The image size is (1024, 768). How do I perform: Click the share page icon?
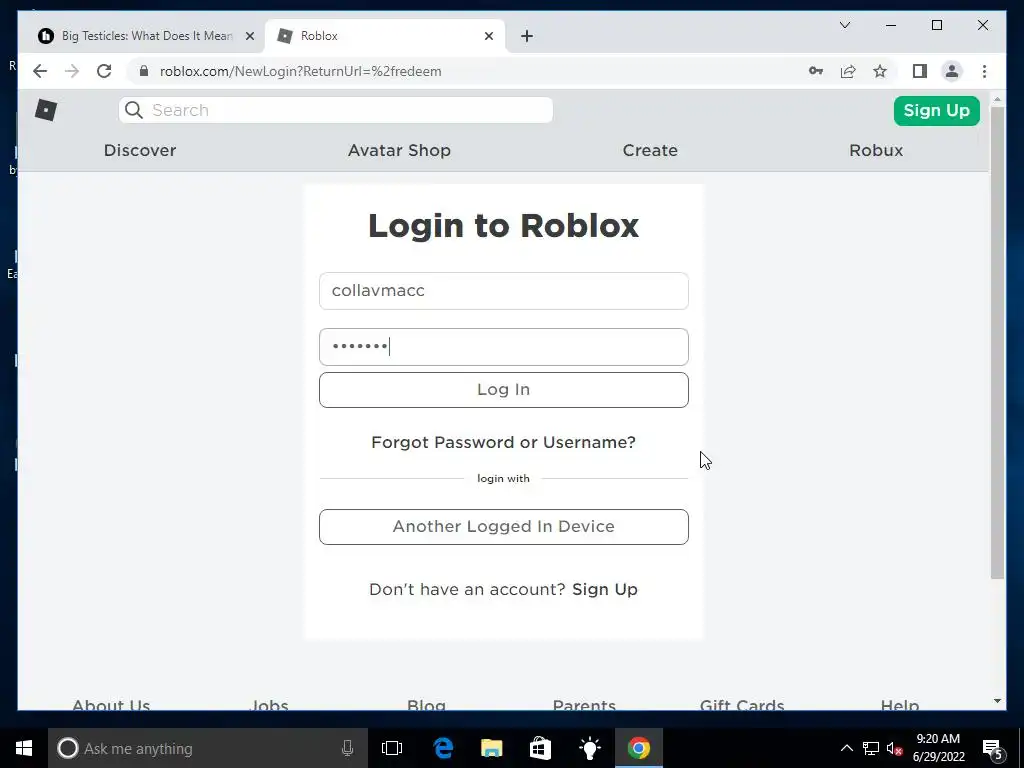pos(848,71)
